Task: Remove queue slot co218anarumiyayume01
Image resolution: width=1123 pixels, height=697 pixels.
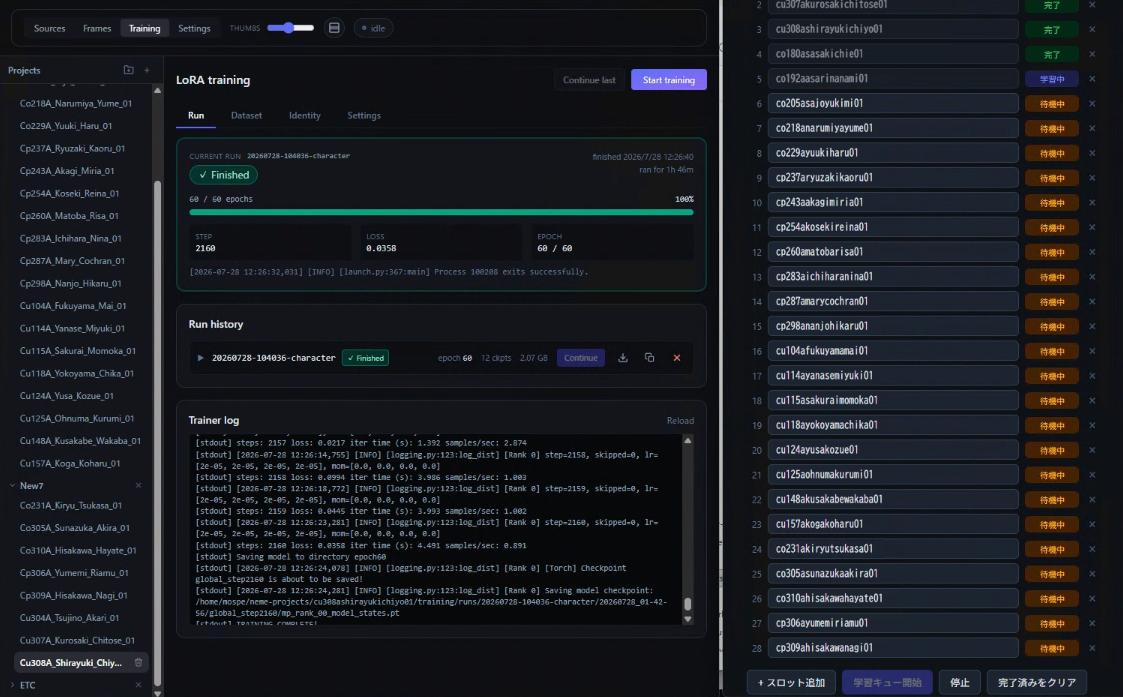Action: [1091, 128]
